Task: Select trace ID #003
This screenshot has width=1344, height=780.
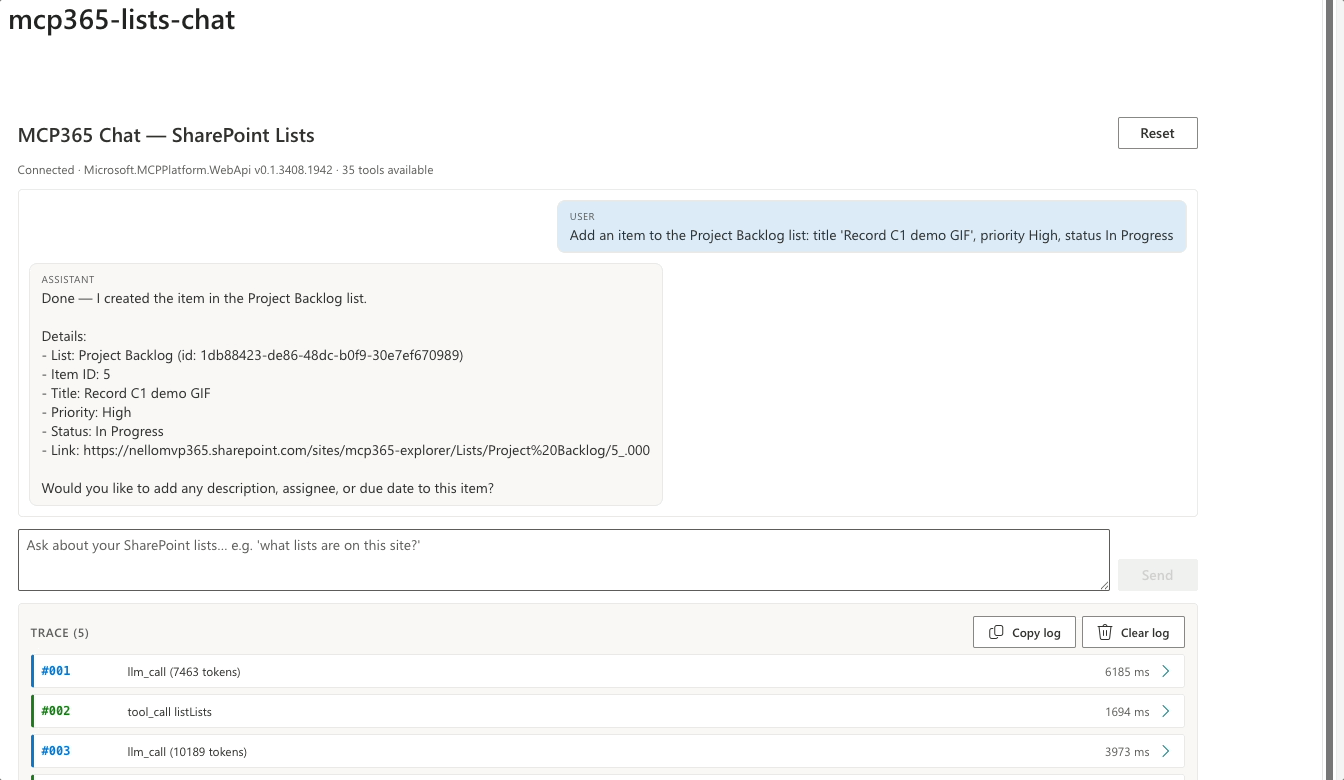Action: pyautogui.click(x=56, y=751)
